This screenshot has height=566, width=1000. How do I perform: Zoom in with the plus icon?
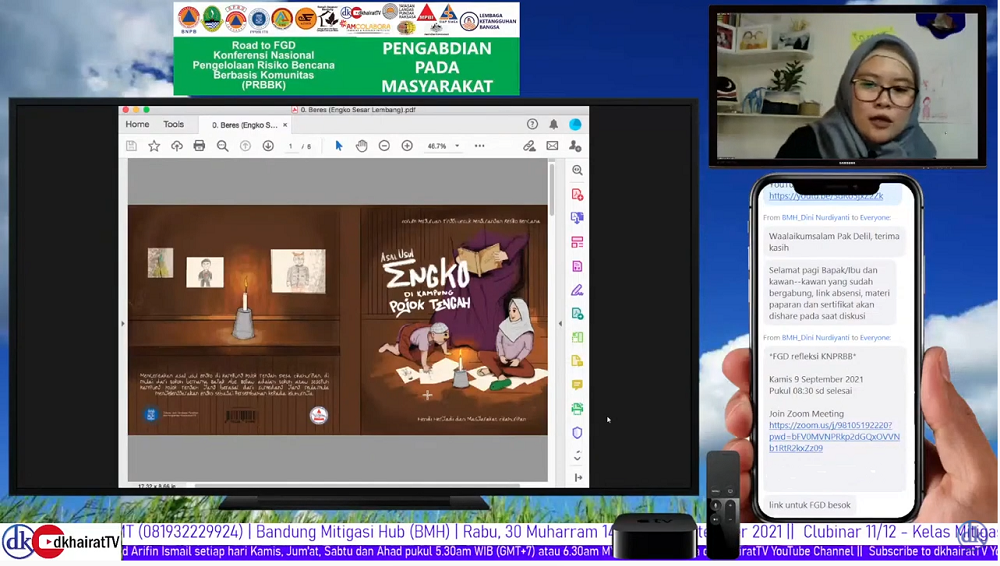(x=407, y=146)
